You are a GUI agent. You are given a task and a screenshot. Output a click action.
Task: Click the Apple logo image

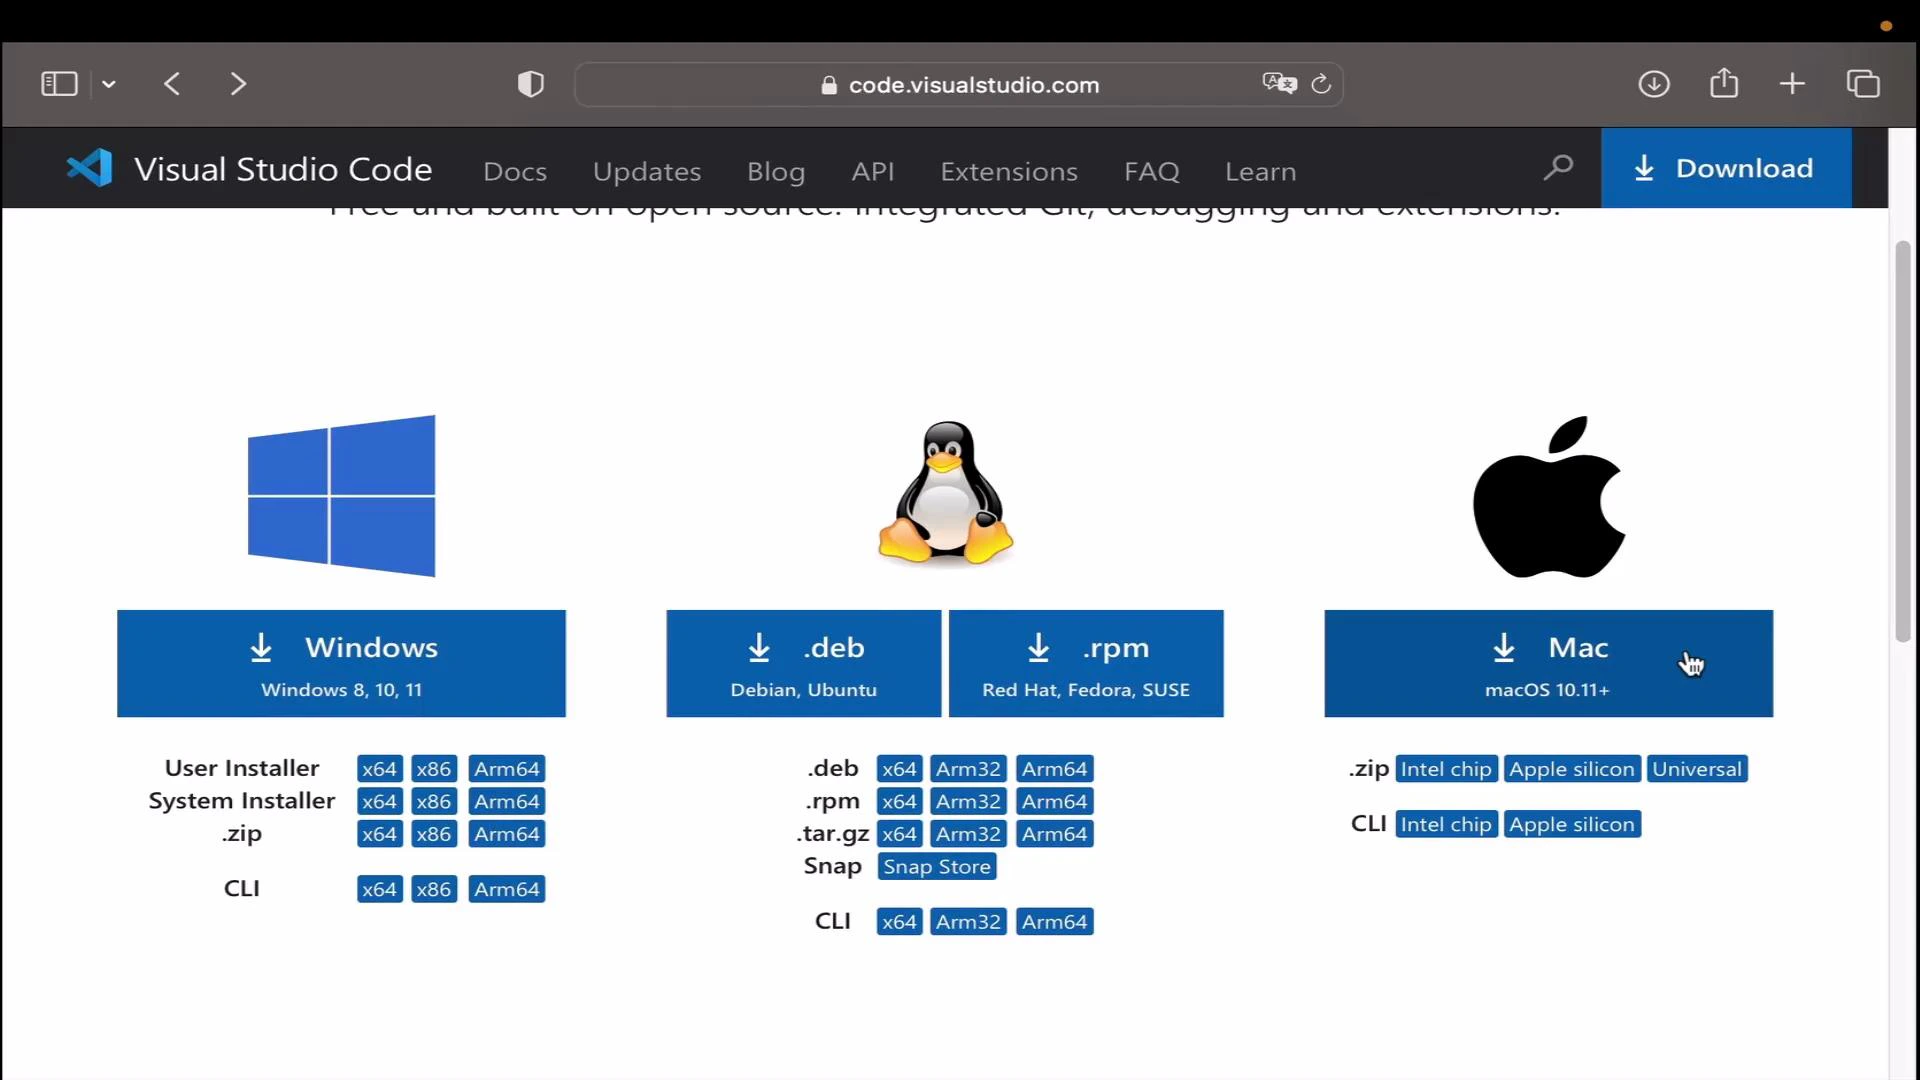1549,497
